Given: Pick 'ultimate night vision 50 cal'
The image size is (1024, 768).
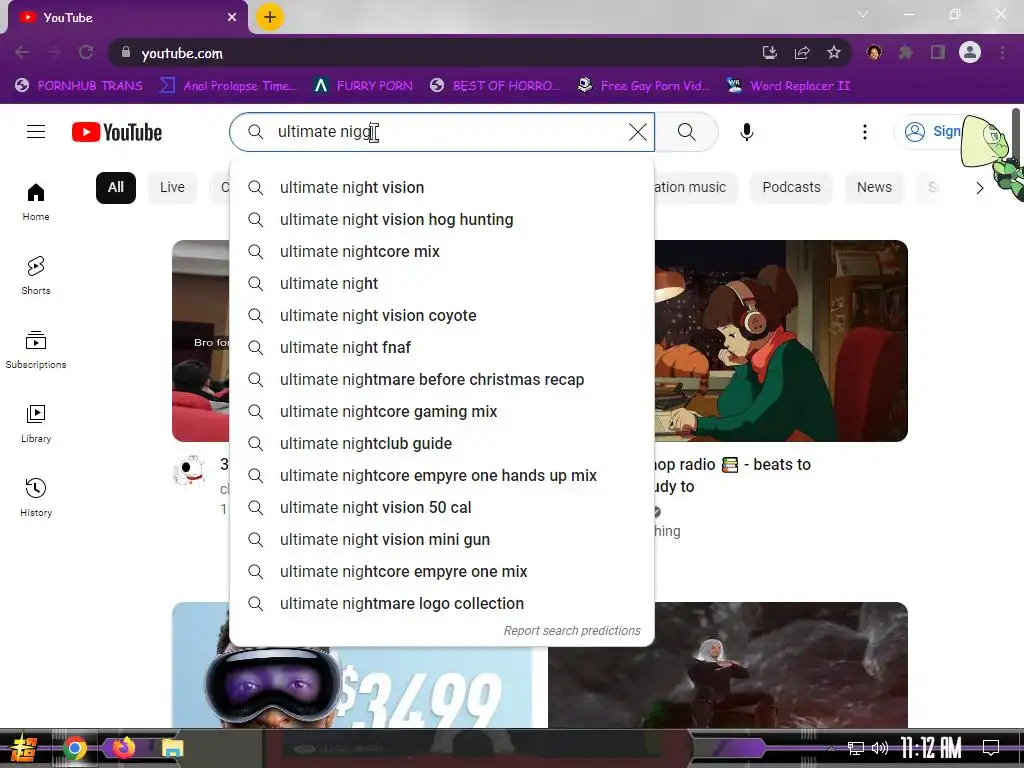Looking at the screenshot, I should pos(442,507).
